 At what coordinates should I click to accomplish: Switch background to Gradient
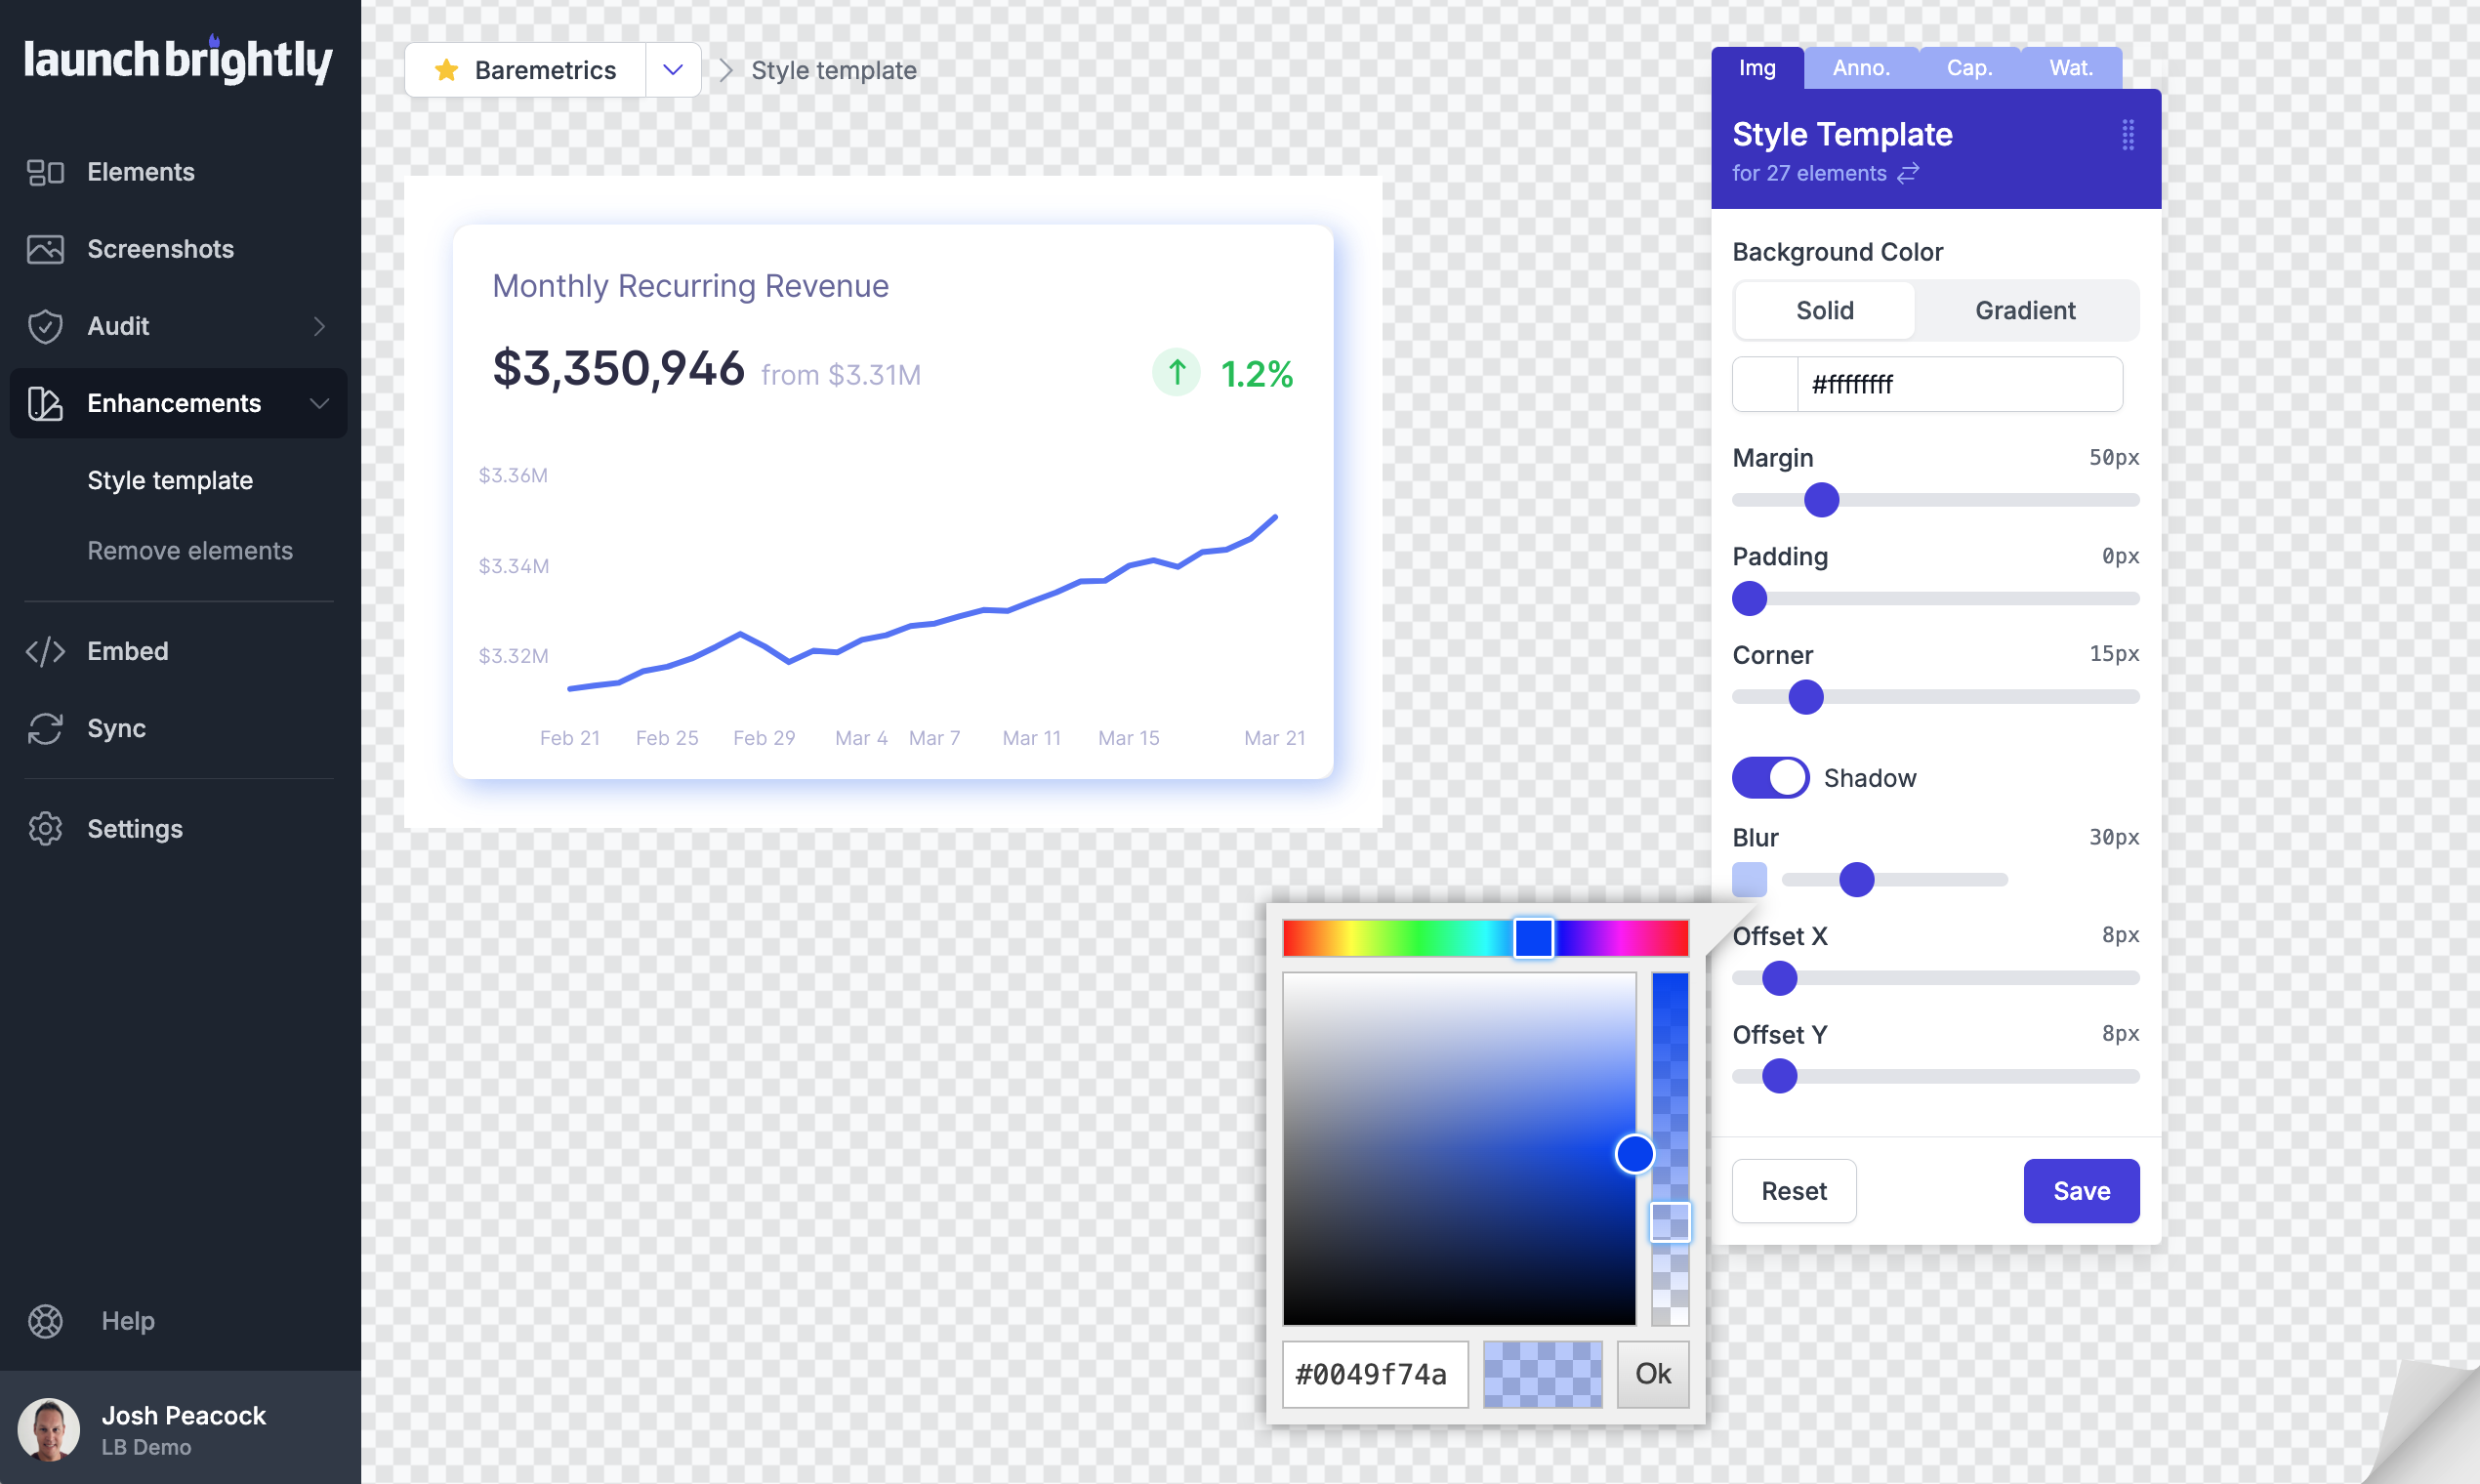point(2024,310)
